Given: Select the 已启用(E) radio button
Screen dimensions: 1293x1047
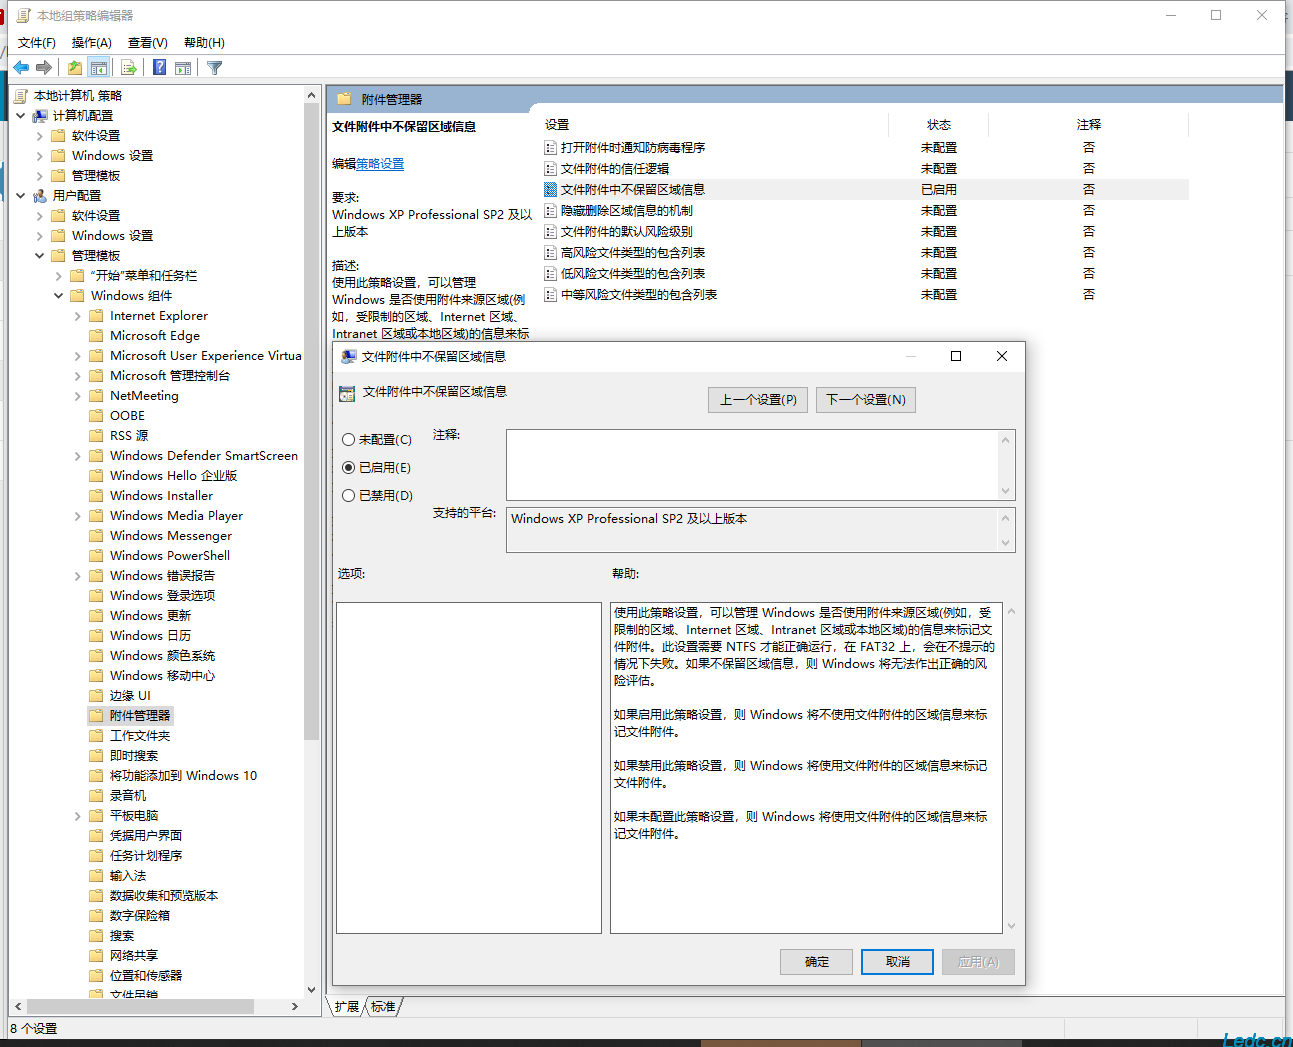Looking at the screenshot, I should click(349, 468).
